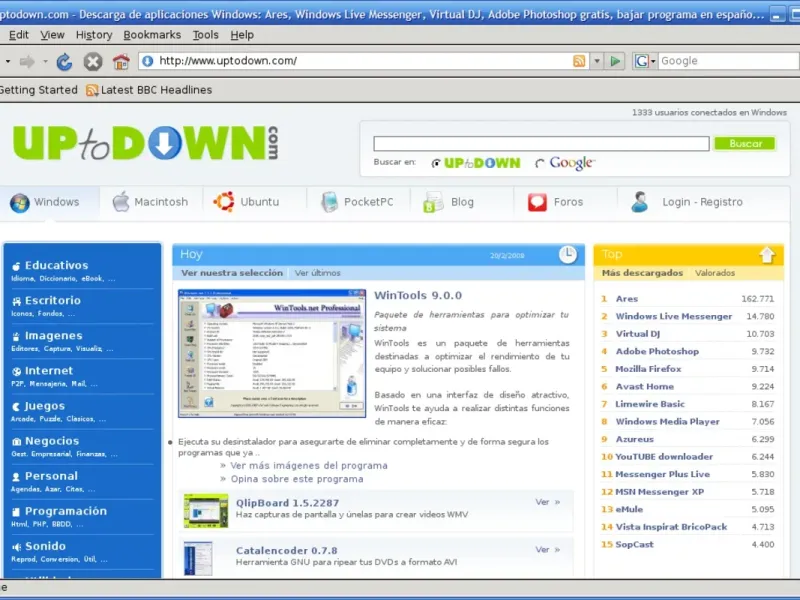Open the History menu
Viewport: 800px width, 600px height.
[94, 35]
